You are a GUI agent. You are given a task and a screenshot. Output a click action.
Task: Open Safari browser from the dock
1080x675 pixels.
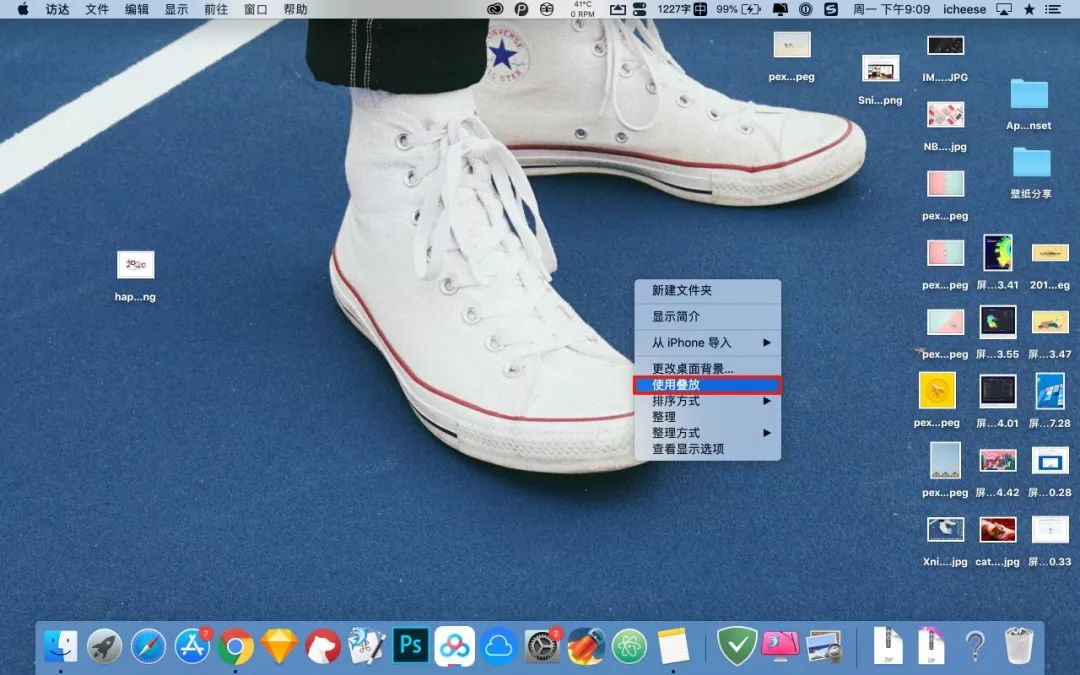(x=148, y=647)
